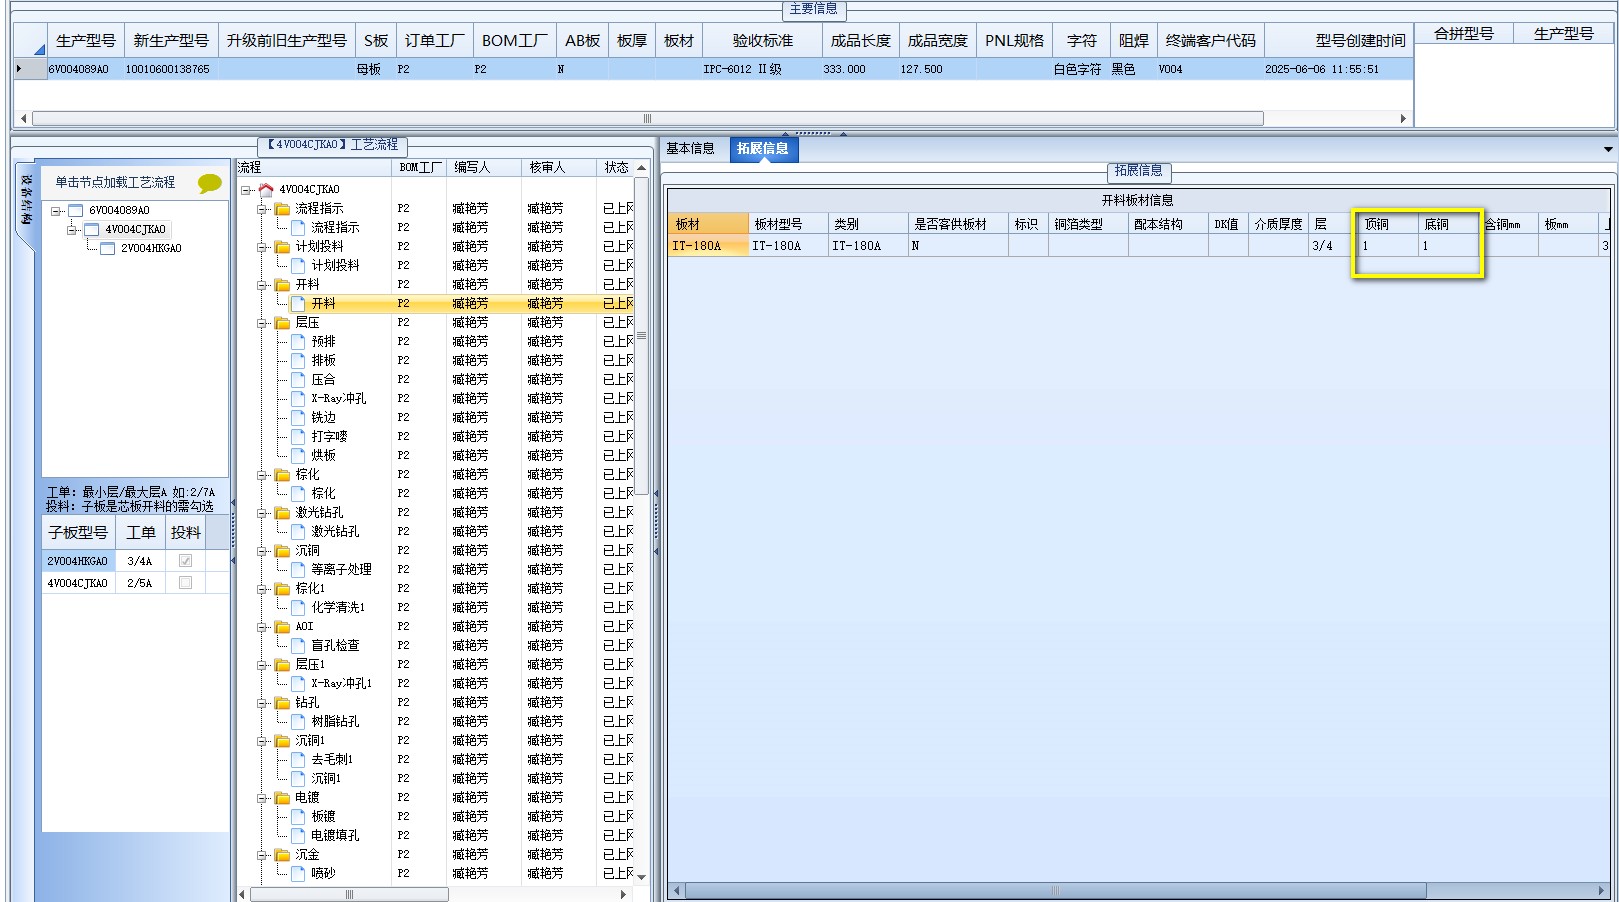Click the document icon beside 等离子处理
Screen dimensions: 1619x902
tap(298, 569)
